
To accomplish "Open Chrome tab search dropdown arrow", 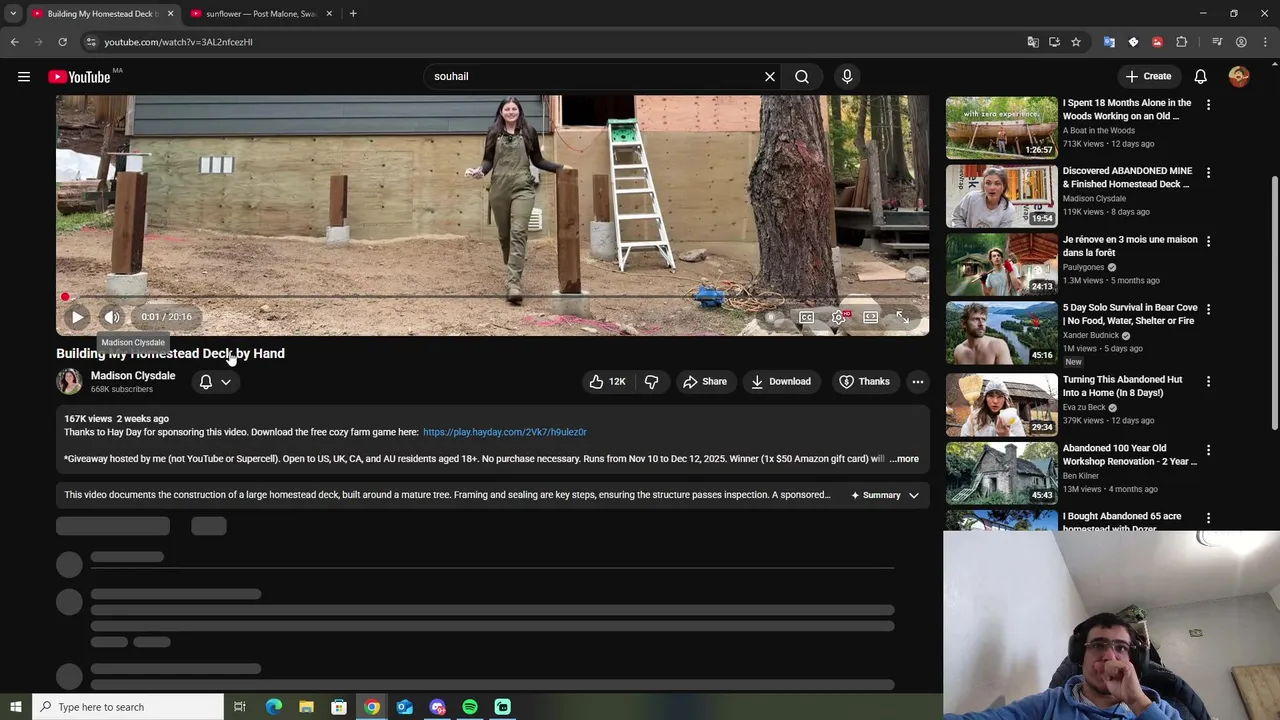I will tap(13, 13).
